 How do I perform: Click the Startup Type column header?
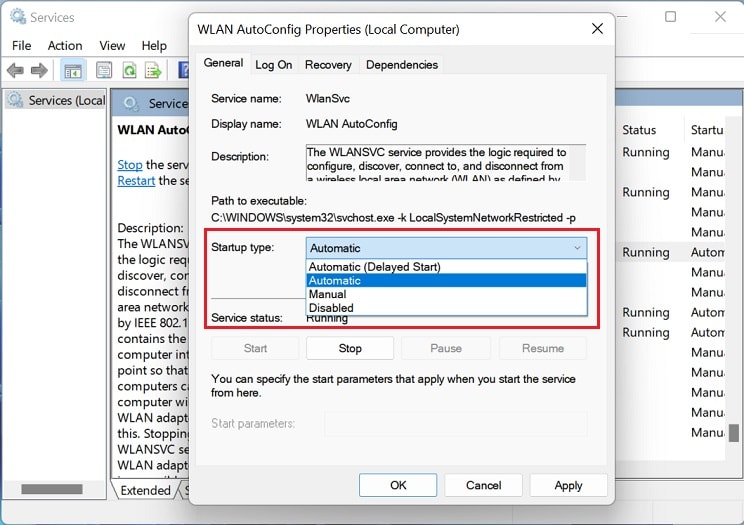706,130
